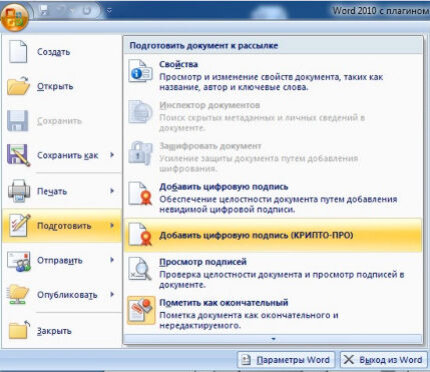The width and height of the screenshot is (430, 372).
Task: Click the checklist pencil icon beside Подготовить
Action: click(x=20, y=226)
